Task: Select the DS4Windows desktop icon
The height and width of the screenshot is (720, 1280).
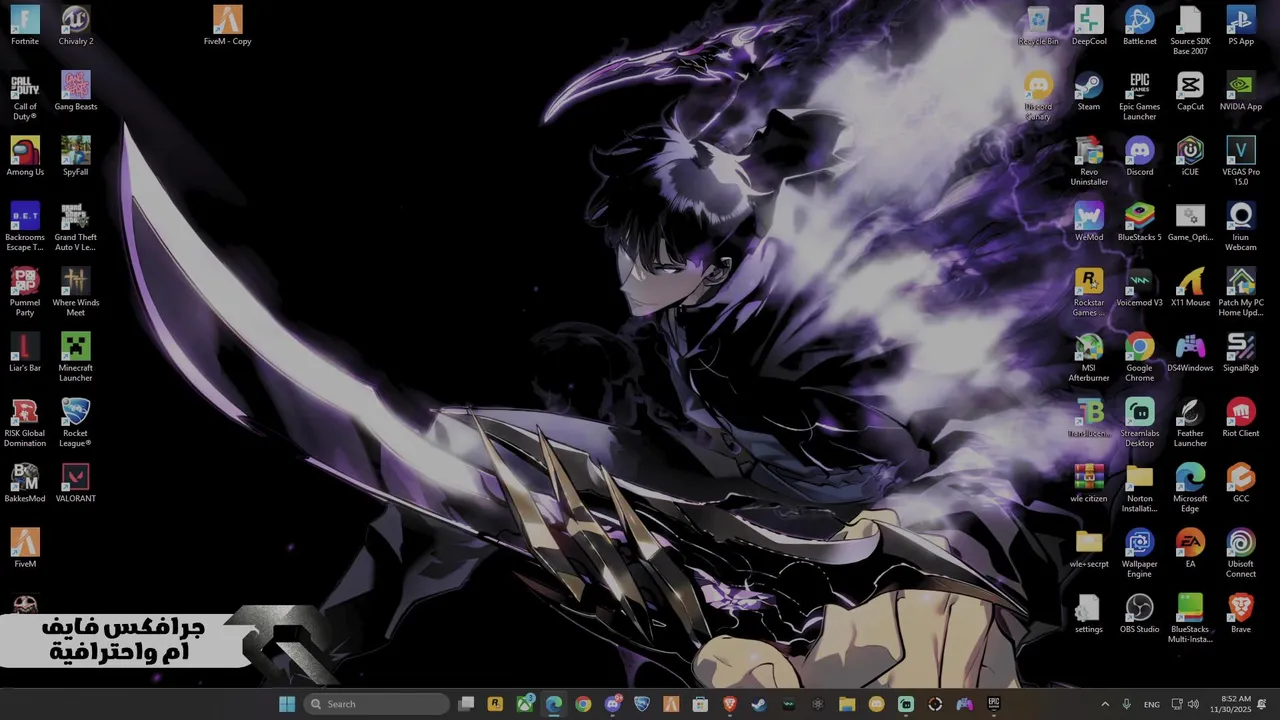Action: point(1190,353)
